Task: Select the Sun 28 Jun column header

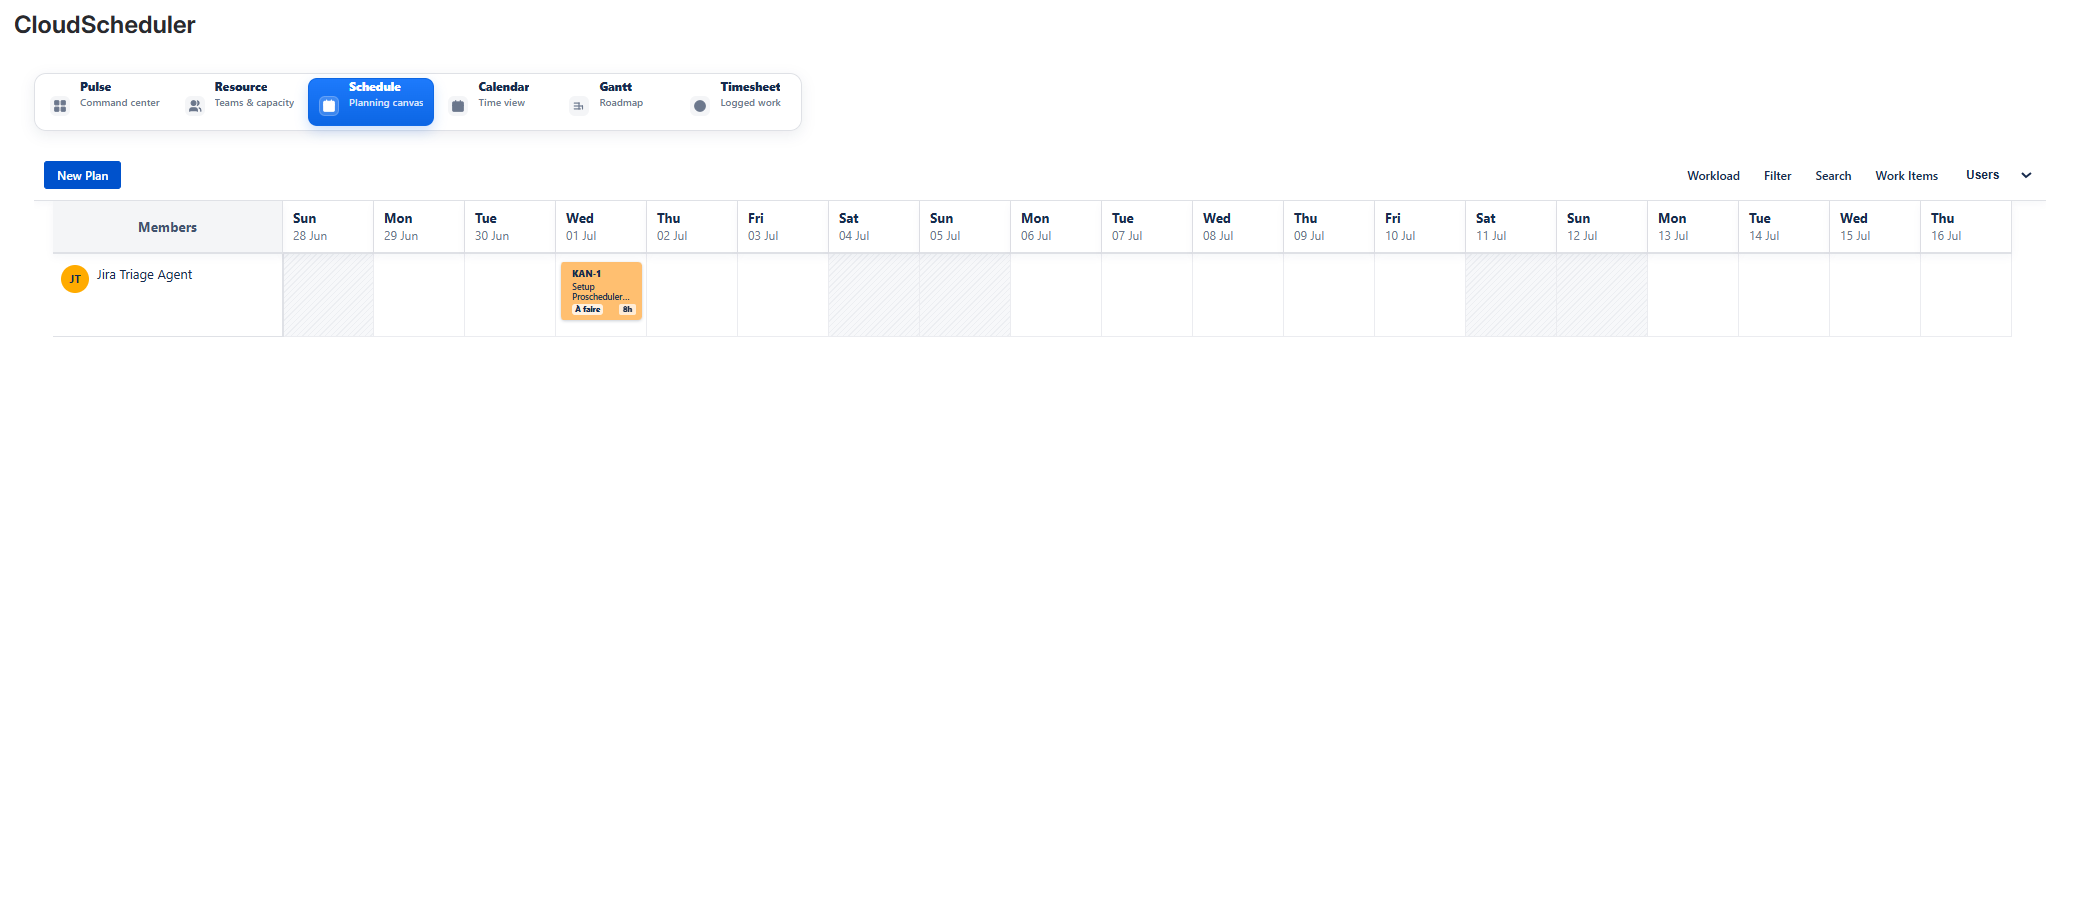Action: 328,227
